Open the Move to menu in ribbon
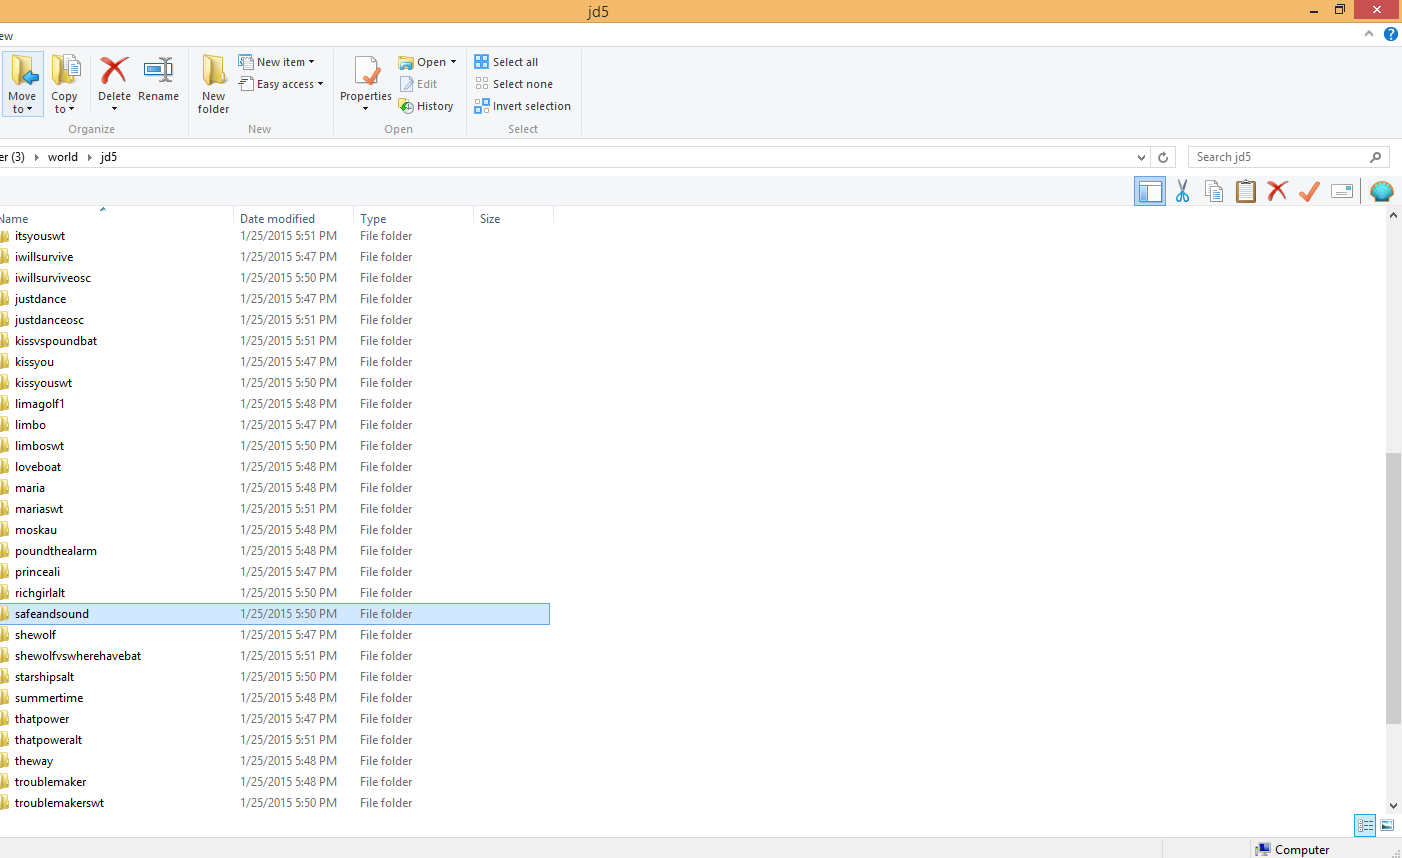This screenshot has height=858, width=1402. click(x=22, y=84)
